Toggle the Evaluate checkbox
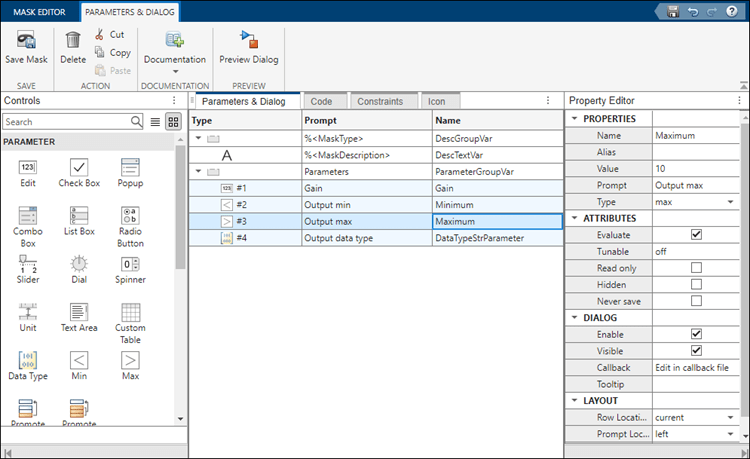 (696, 235)
